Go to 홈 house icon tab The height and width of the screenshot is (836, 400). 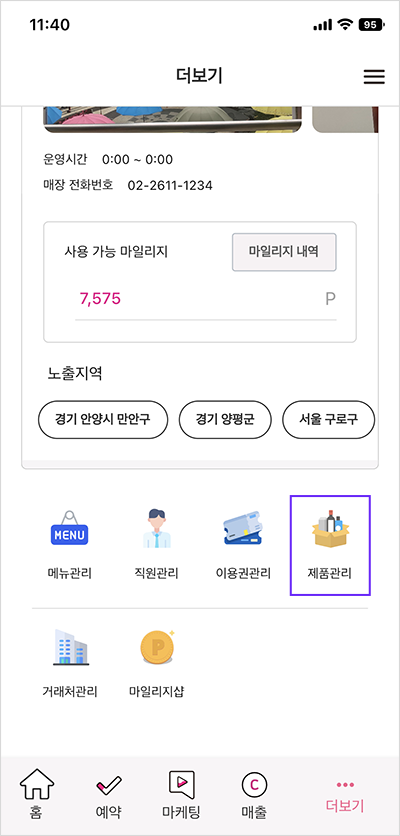pyautogui.click(x=37, y=794)
